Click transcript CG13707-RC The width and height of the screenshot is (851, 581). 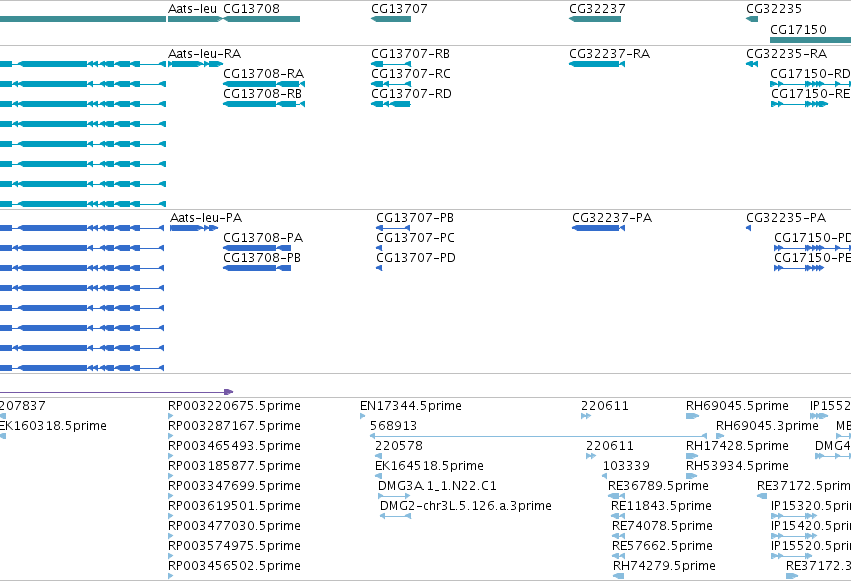[391, 84]
